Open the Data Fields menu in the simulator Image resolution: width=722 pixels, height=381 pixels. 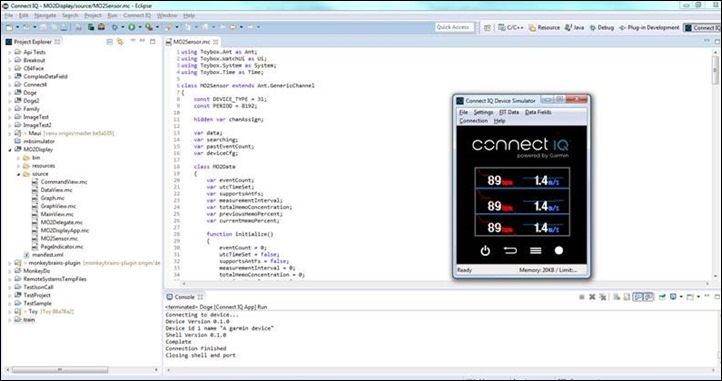coord(538,112)
